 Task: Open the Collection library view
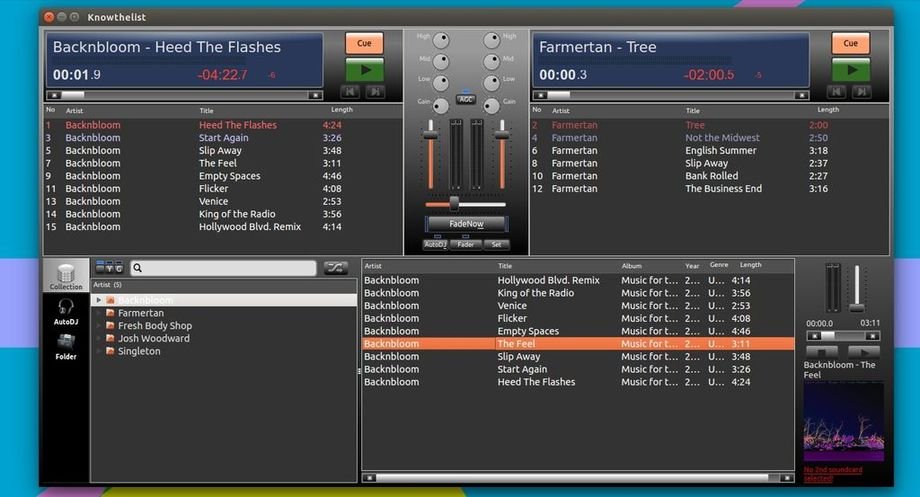point(66,276)
